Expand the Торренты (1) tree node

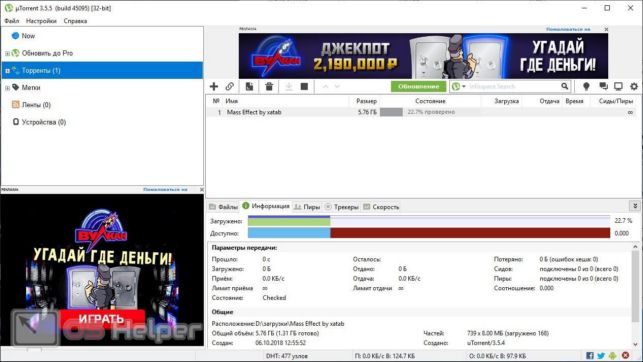point(7,71)
